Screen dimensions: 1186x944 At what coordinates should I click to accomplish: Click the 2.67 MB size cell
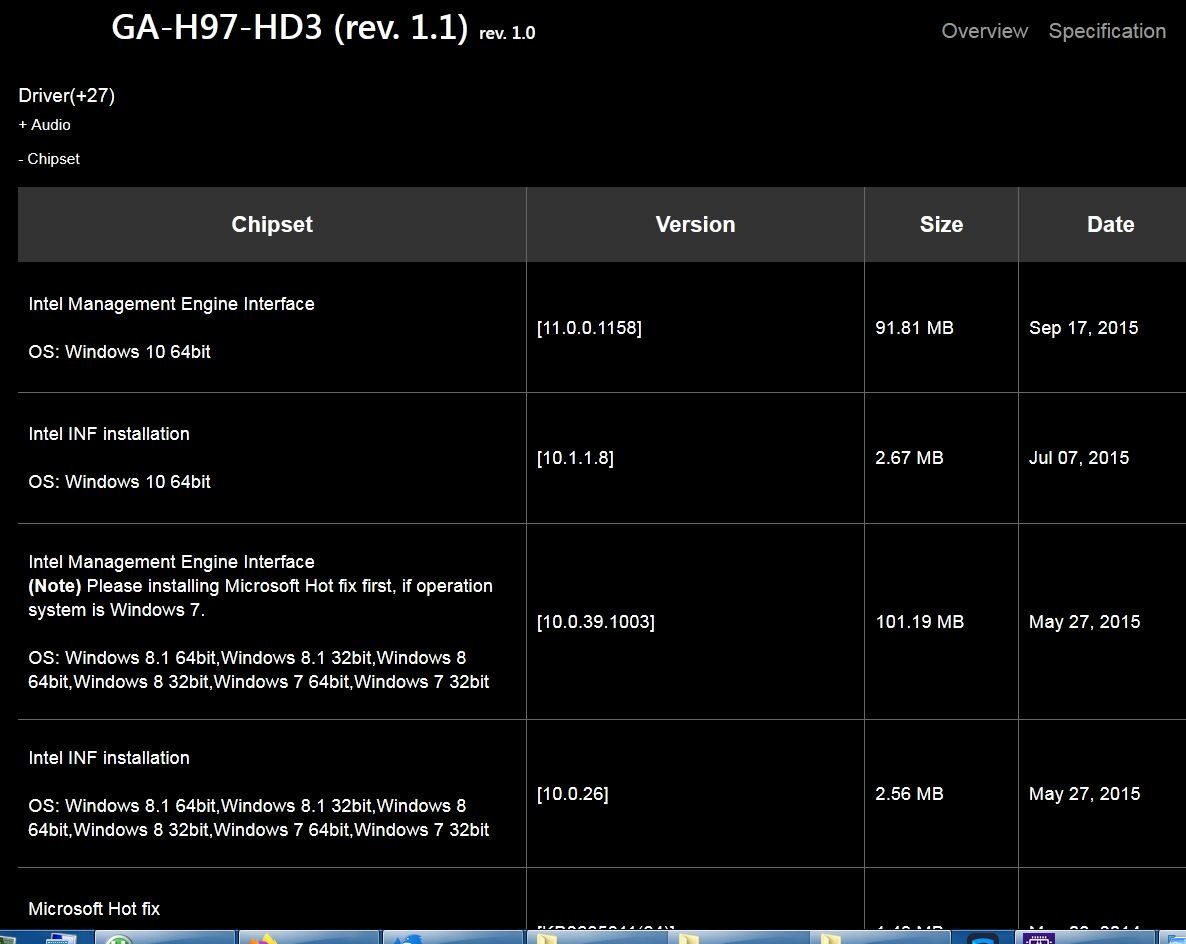(x=909, y=458)
